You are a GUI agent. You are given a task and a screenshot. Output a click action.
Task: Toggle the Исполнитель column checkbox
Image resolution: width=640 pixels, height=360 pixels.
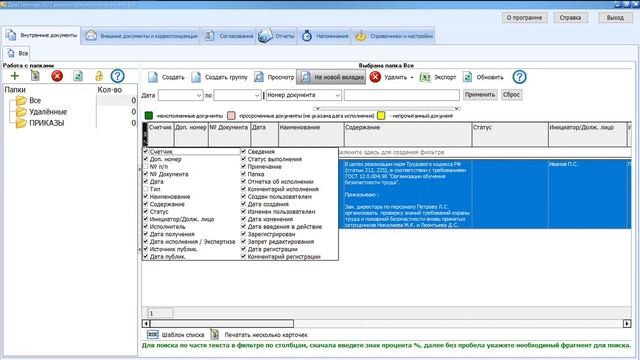point(146,227)
